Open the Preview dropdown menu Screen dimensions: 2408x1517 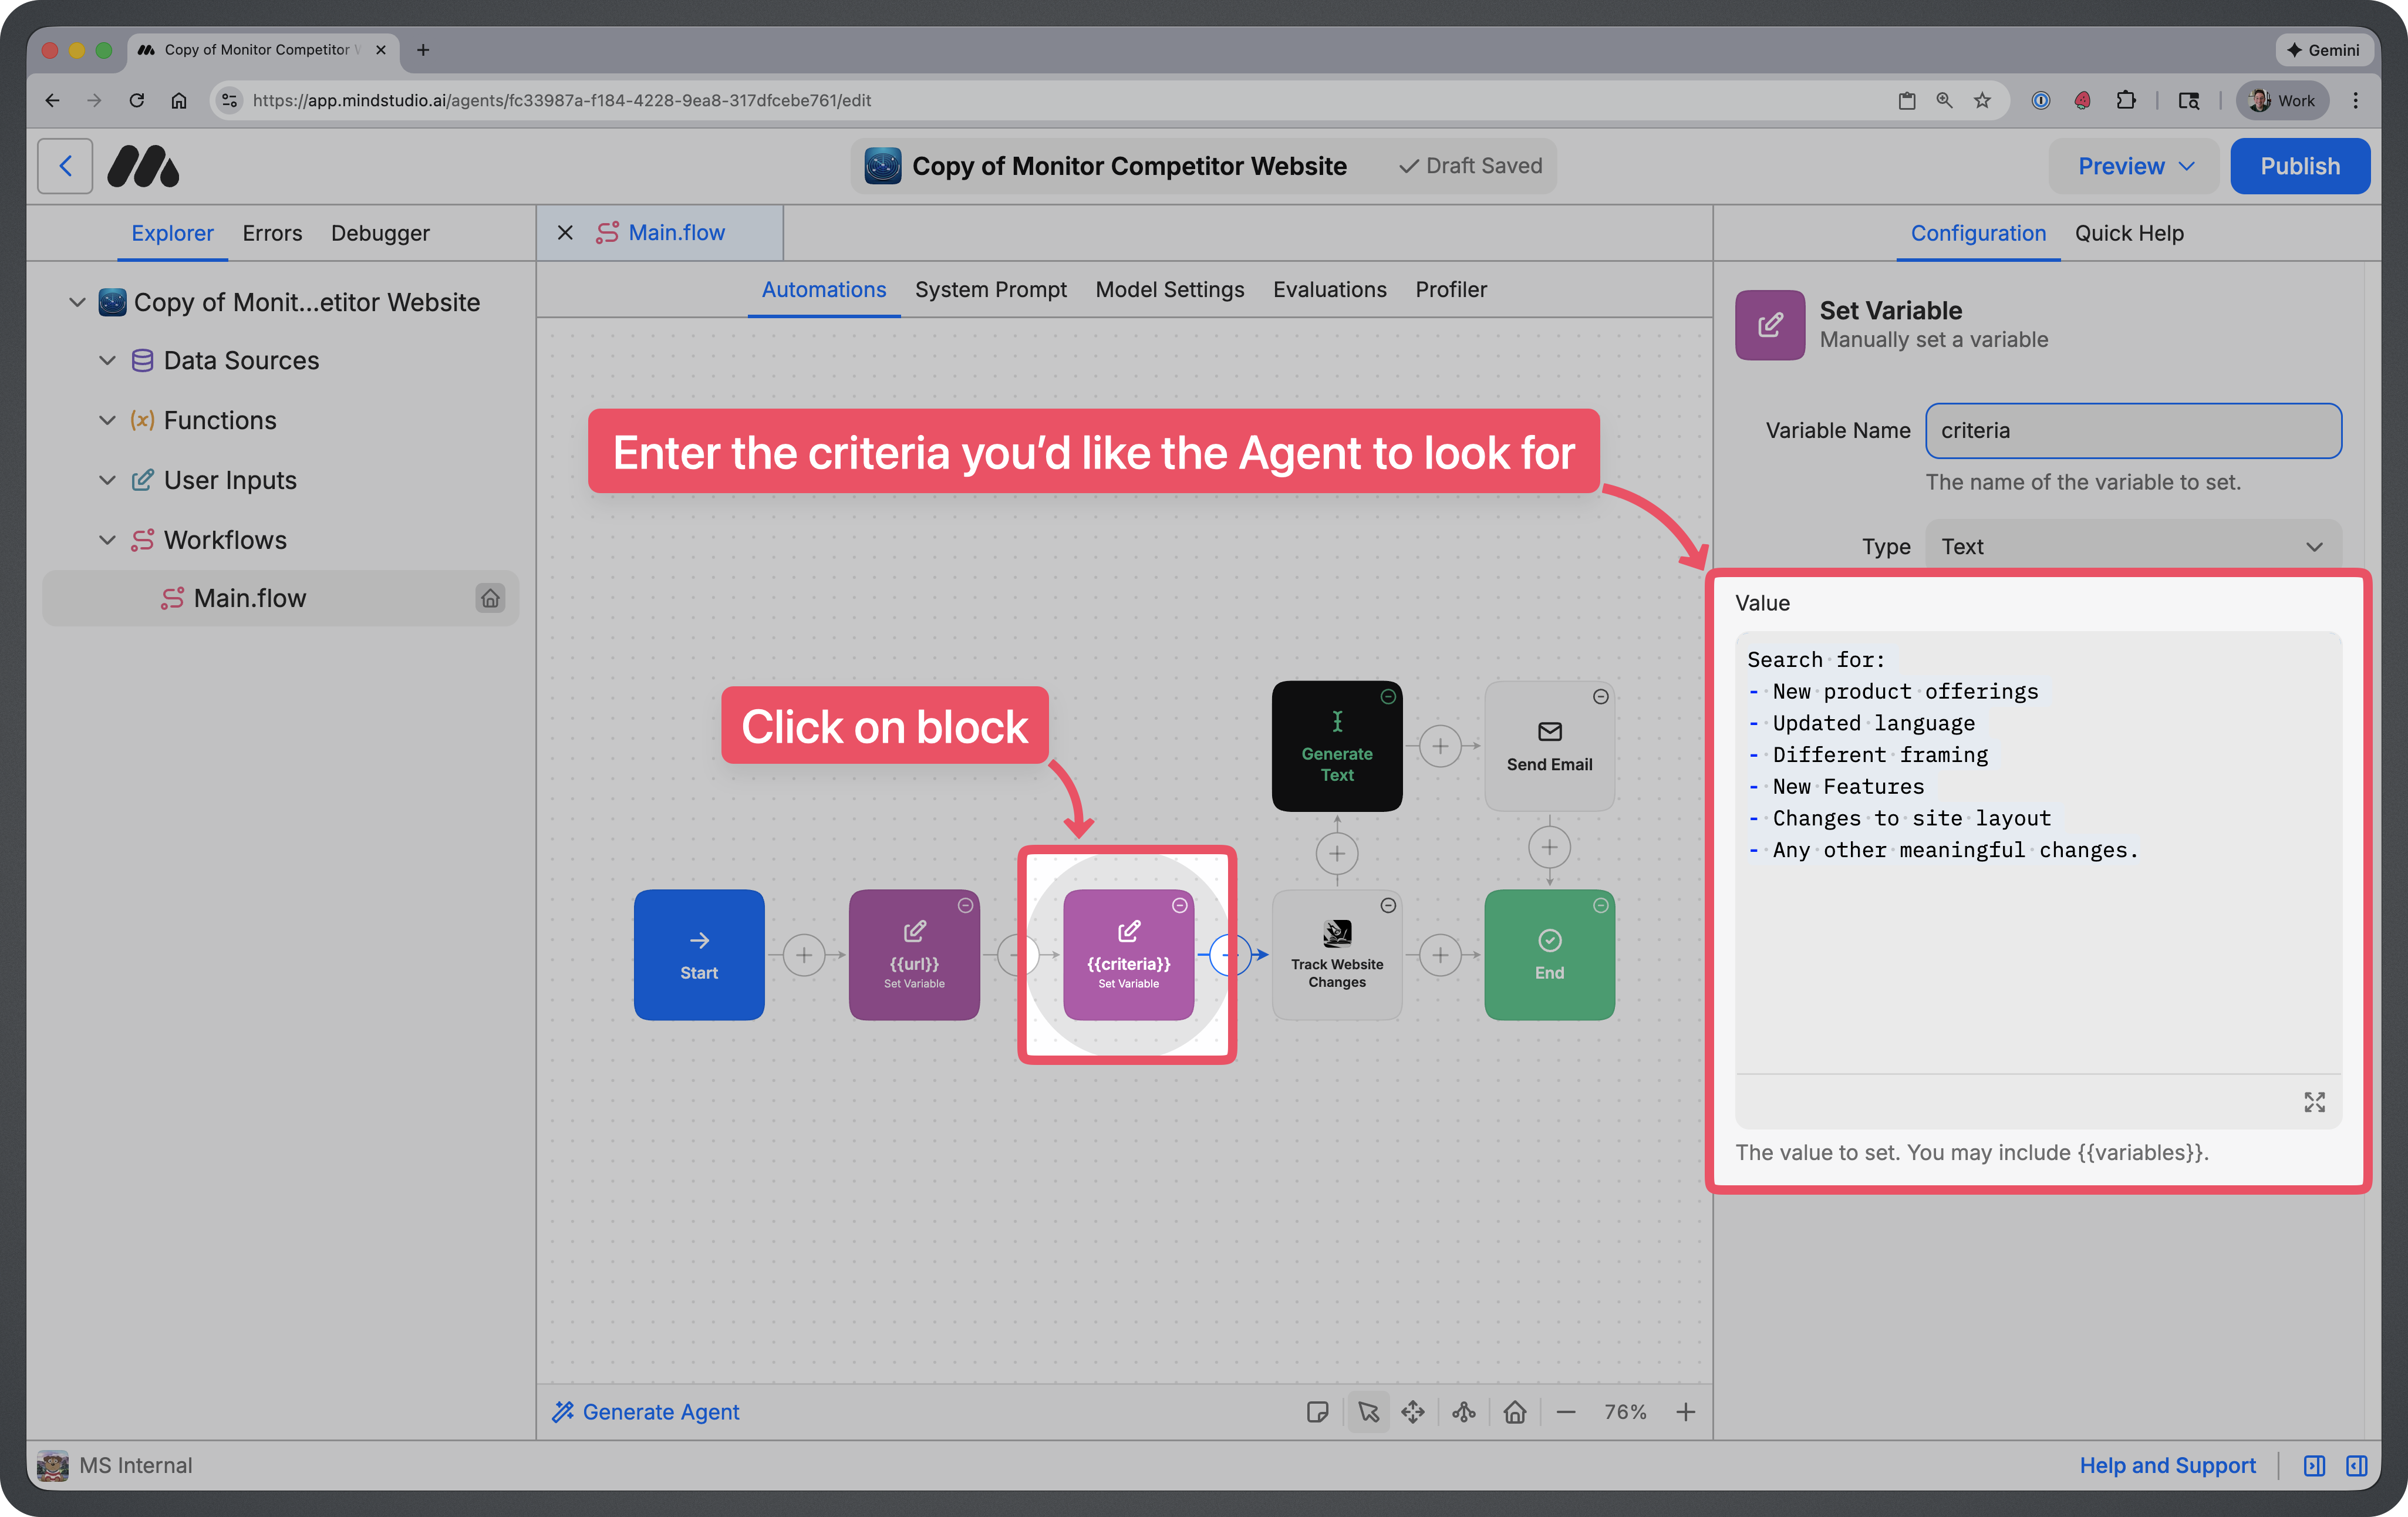[x=2135, y=166]
